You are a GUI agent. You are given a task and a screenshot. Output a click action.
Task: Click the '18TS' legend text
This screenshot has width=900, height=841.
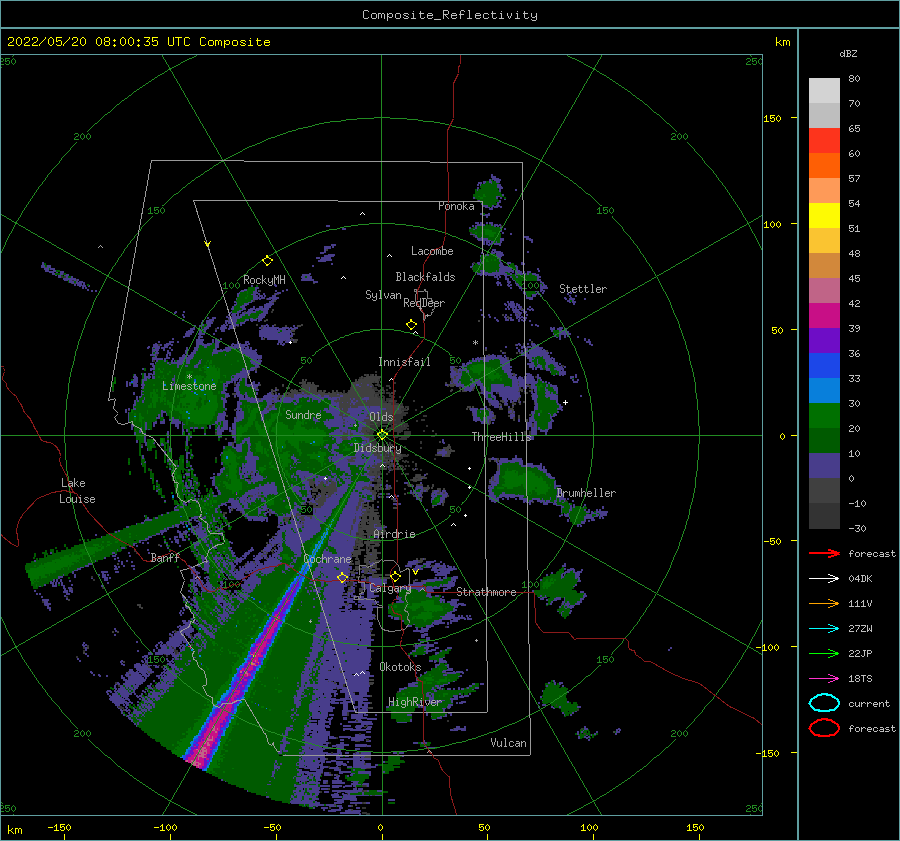[x=860, y=679]
